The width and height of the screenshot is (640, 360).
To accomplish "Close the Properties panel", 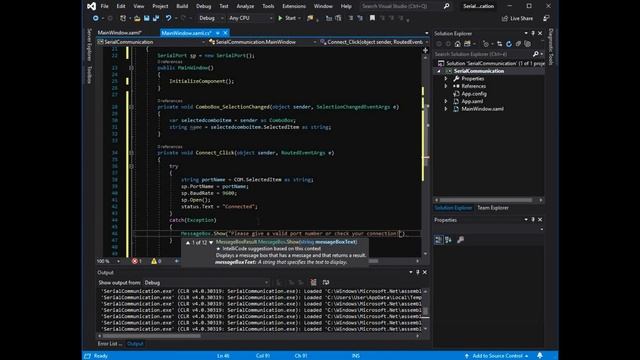I will point(540,220).
